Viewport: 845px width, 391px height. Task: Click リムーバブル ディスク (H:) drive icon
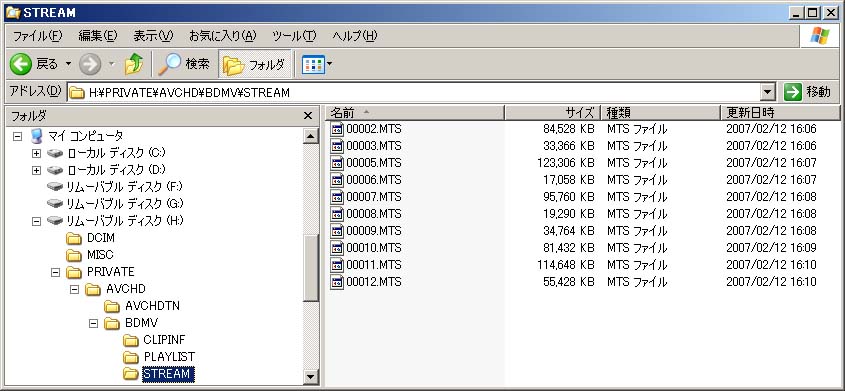[x=55, y=221]
